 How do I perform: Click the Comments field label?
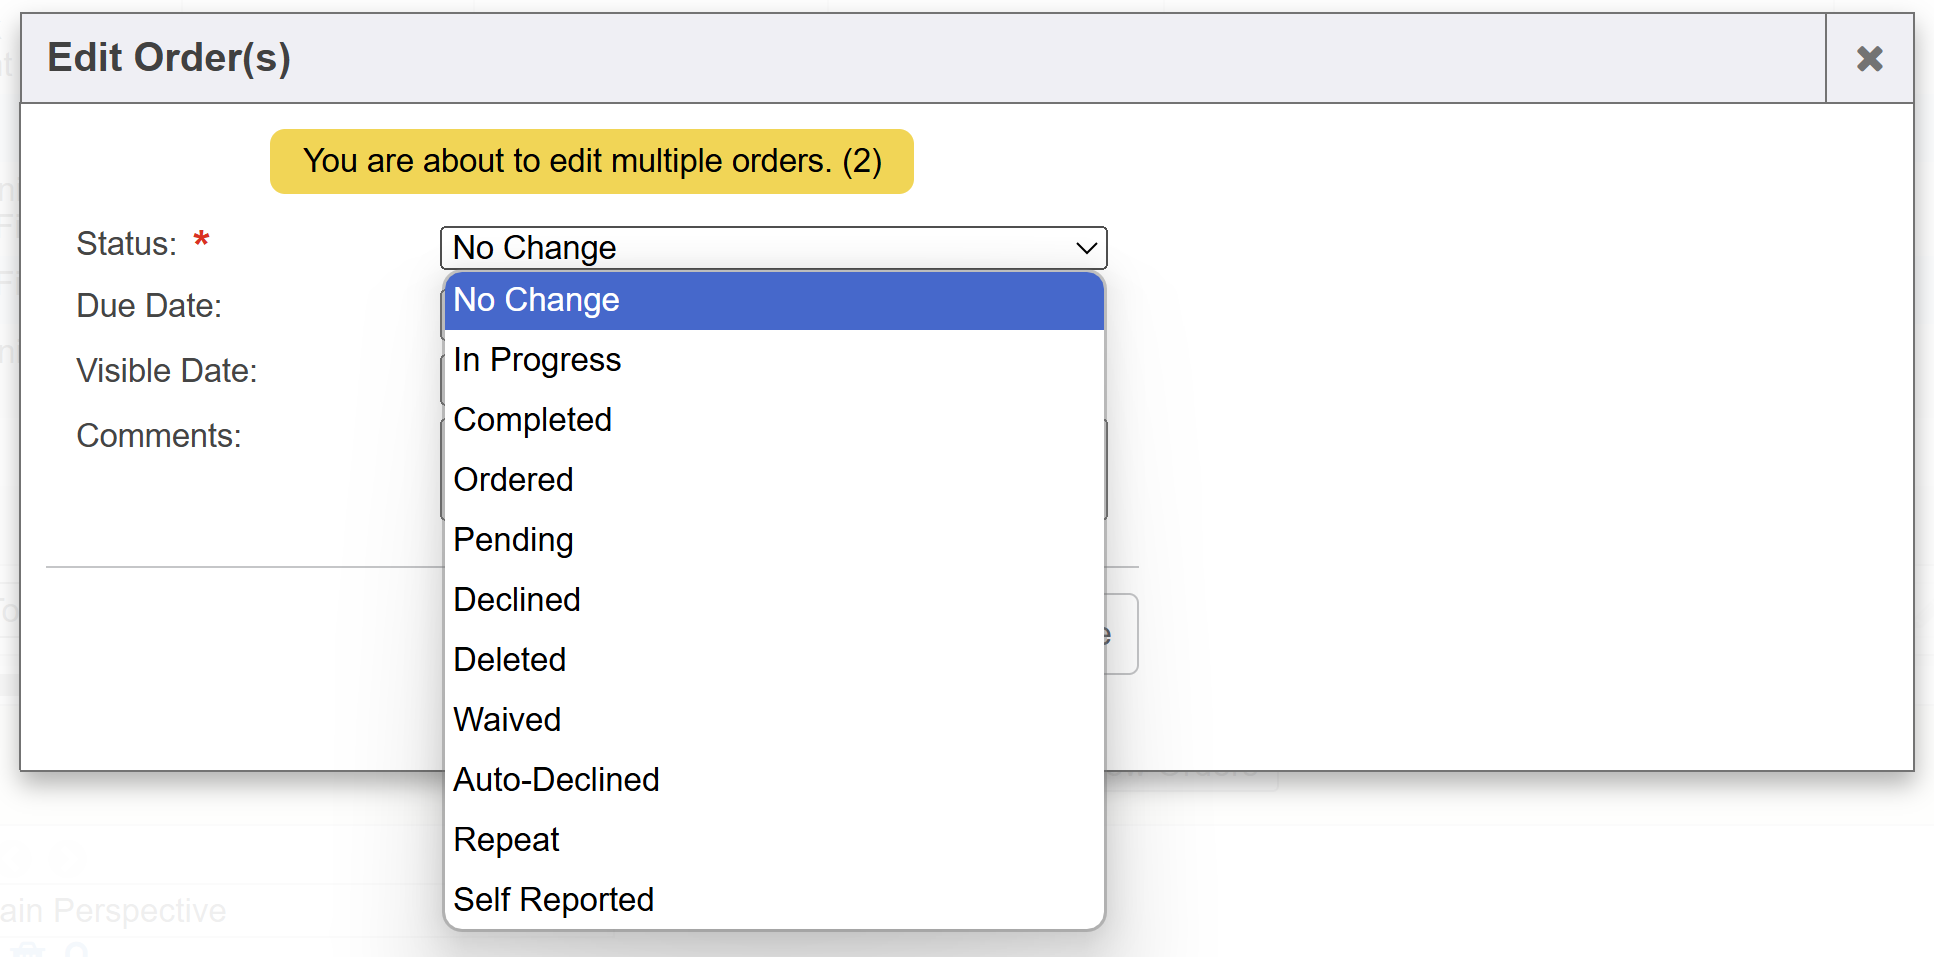point(158,436)
